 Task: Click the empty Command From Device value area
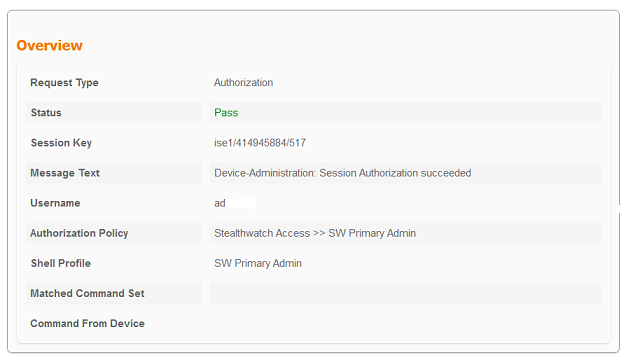[x=405, y=324]
